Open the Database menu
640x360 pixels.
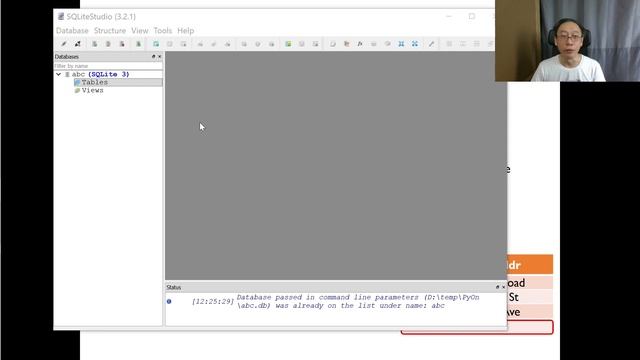(72, 31)
